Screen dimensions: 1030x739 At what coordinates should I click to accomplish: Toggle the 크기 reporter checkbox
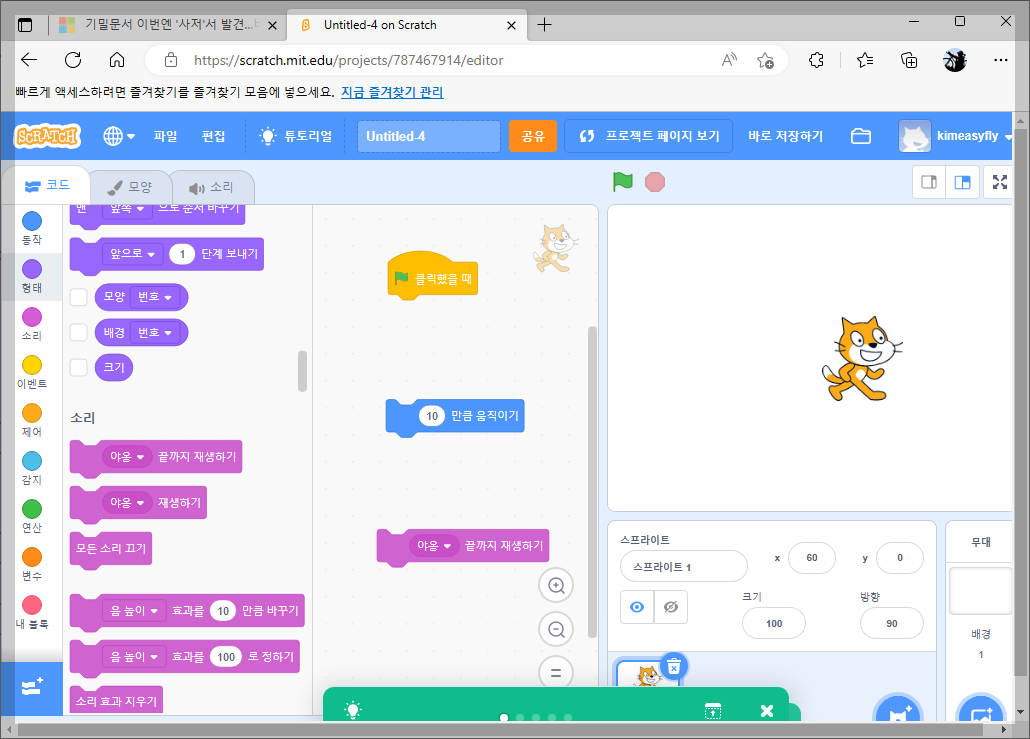(79, 367)
